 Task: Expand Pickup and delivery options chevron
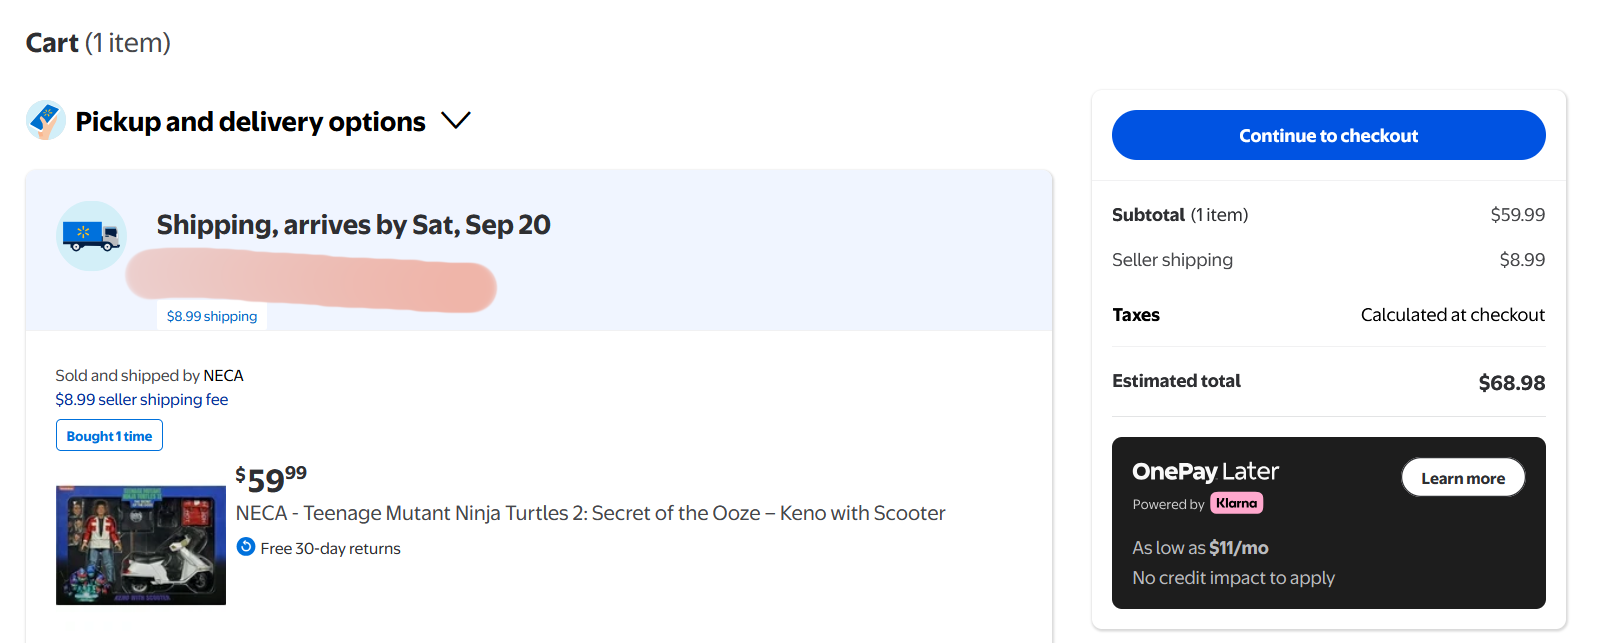(x=456, y=121)
